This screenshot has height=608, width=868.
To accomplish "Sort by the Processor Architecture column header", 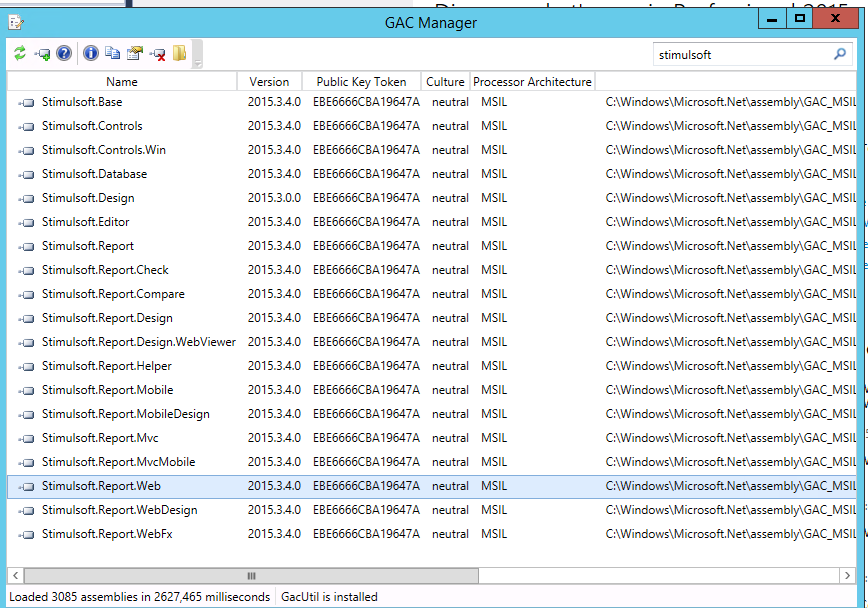I will (533, 81).
